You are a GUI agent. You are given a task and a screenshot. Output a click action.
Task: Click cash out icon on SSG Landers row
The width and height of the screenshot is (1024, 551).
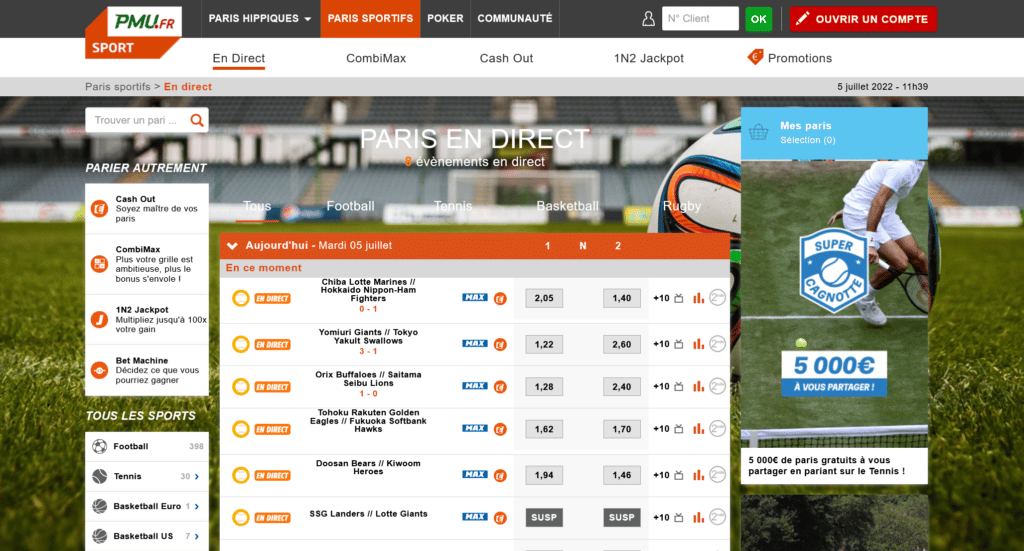point(500,518)
